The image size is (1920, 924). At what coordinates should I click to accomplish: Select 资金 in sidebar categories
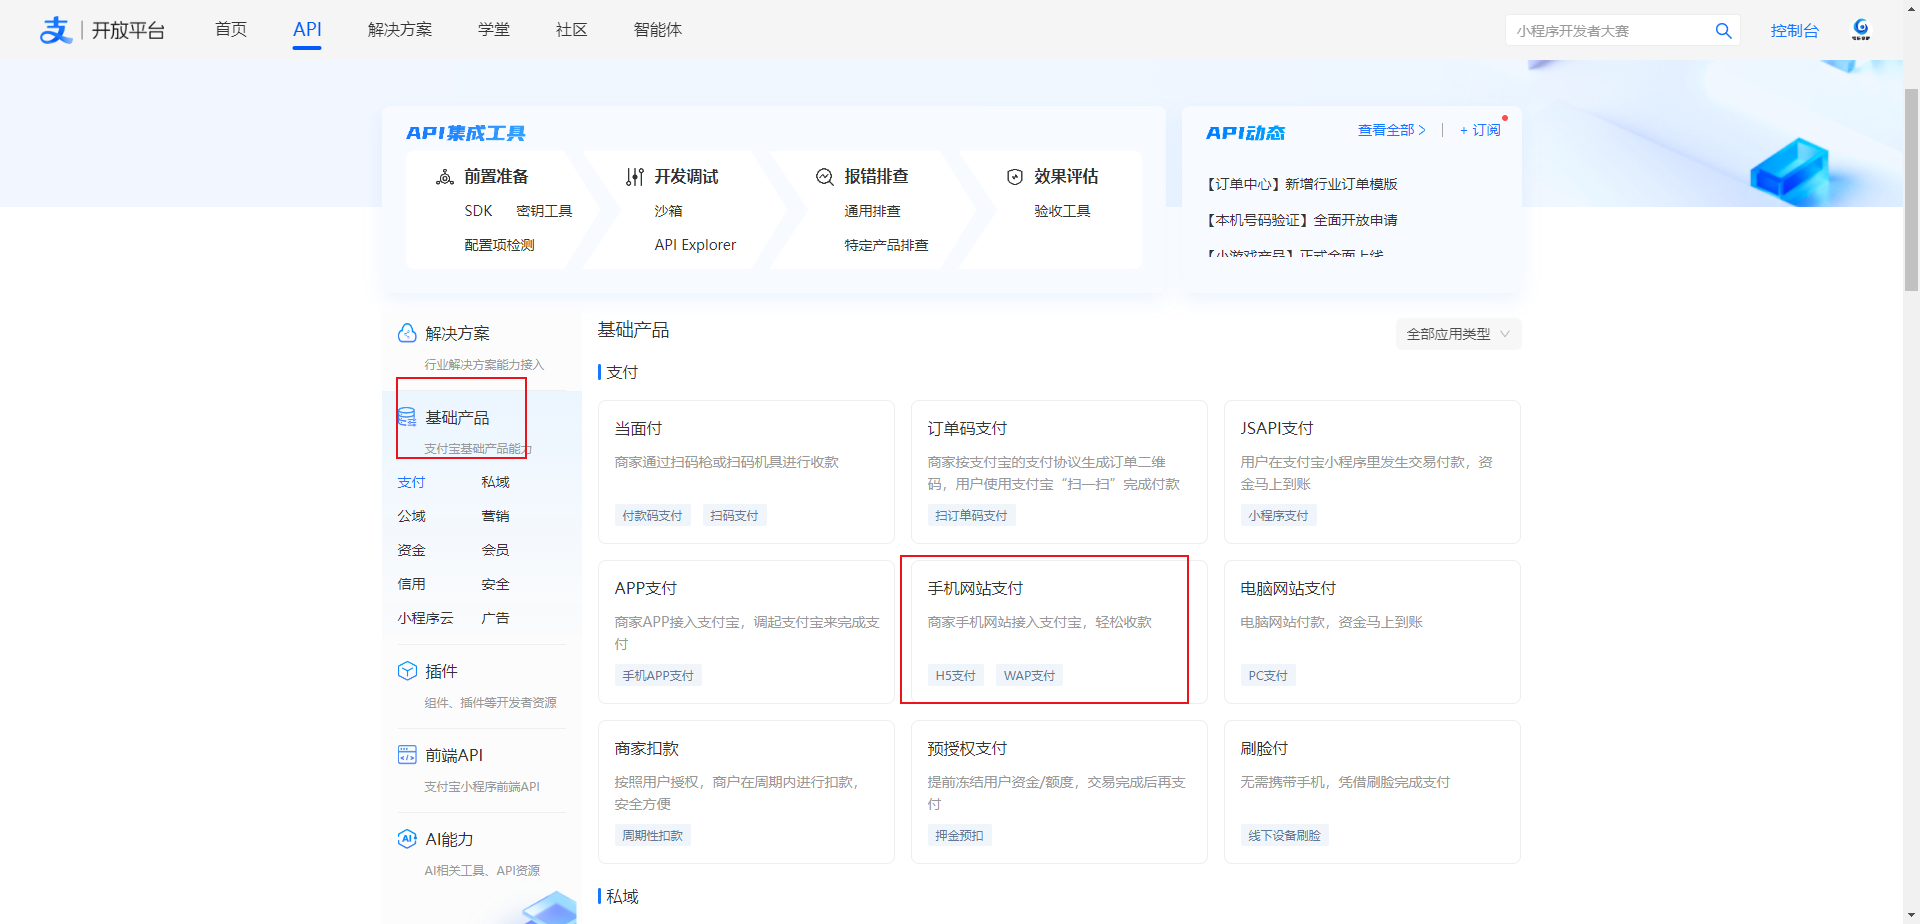point(411,550)
